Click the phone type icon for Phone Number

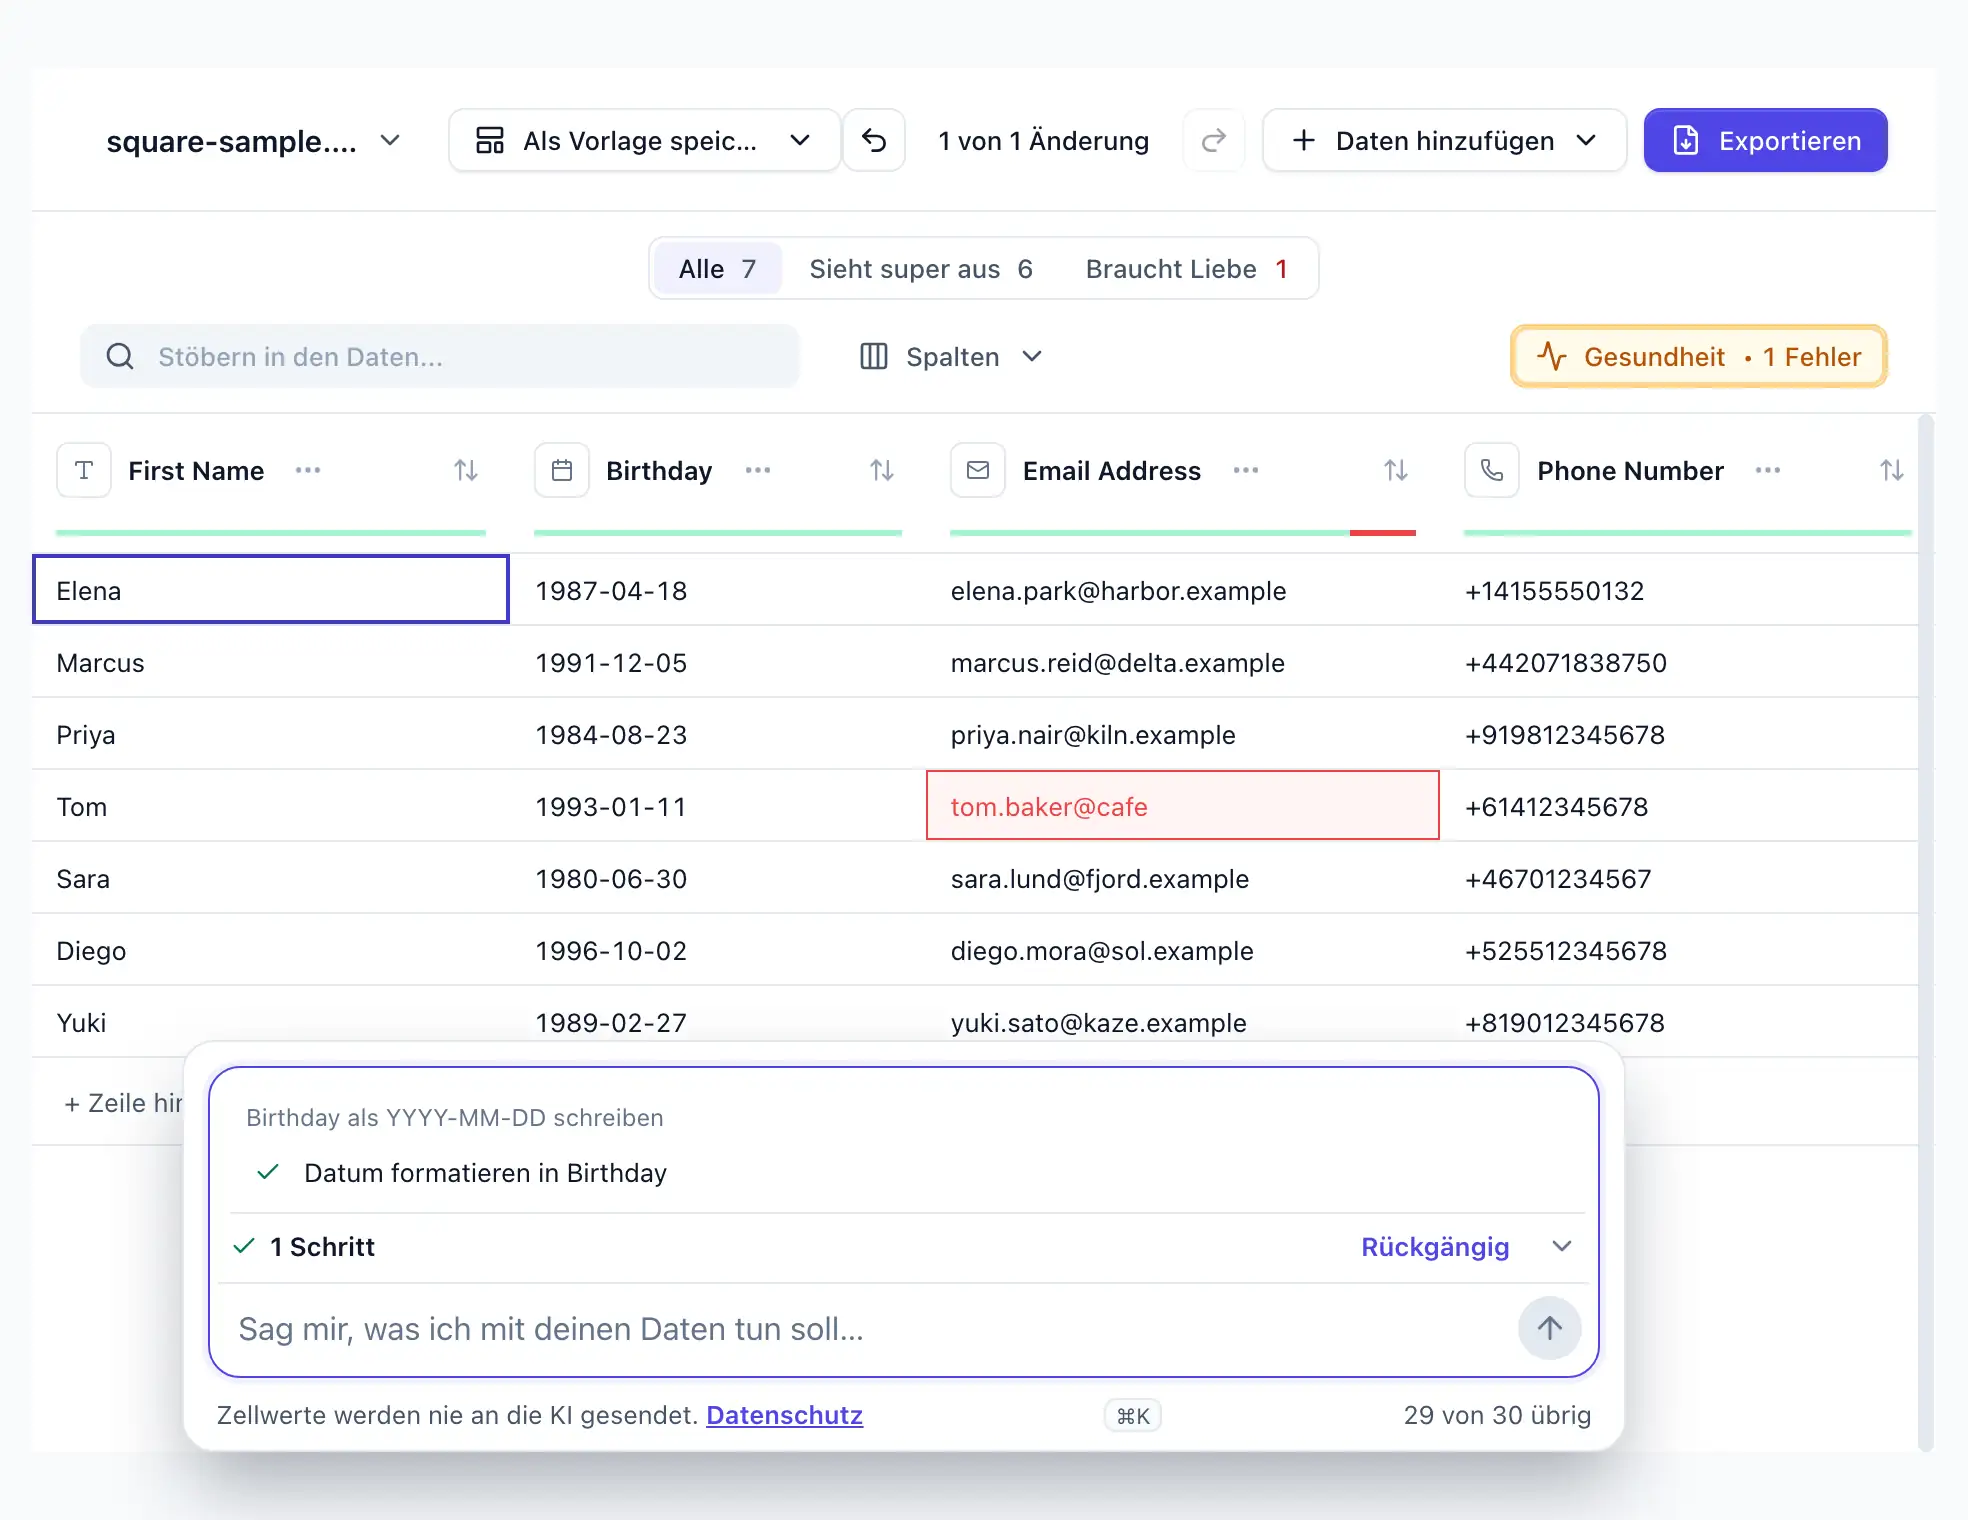click(1492, 470)
